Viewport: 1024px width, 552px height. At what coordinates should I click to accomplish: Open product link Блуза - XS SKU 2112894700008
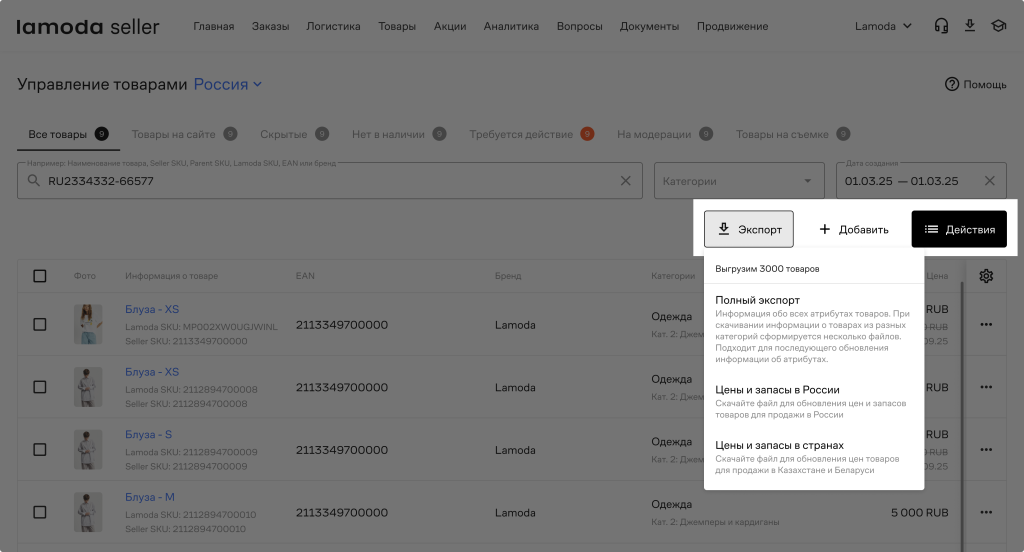[x=152, y=372]
